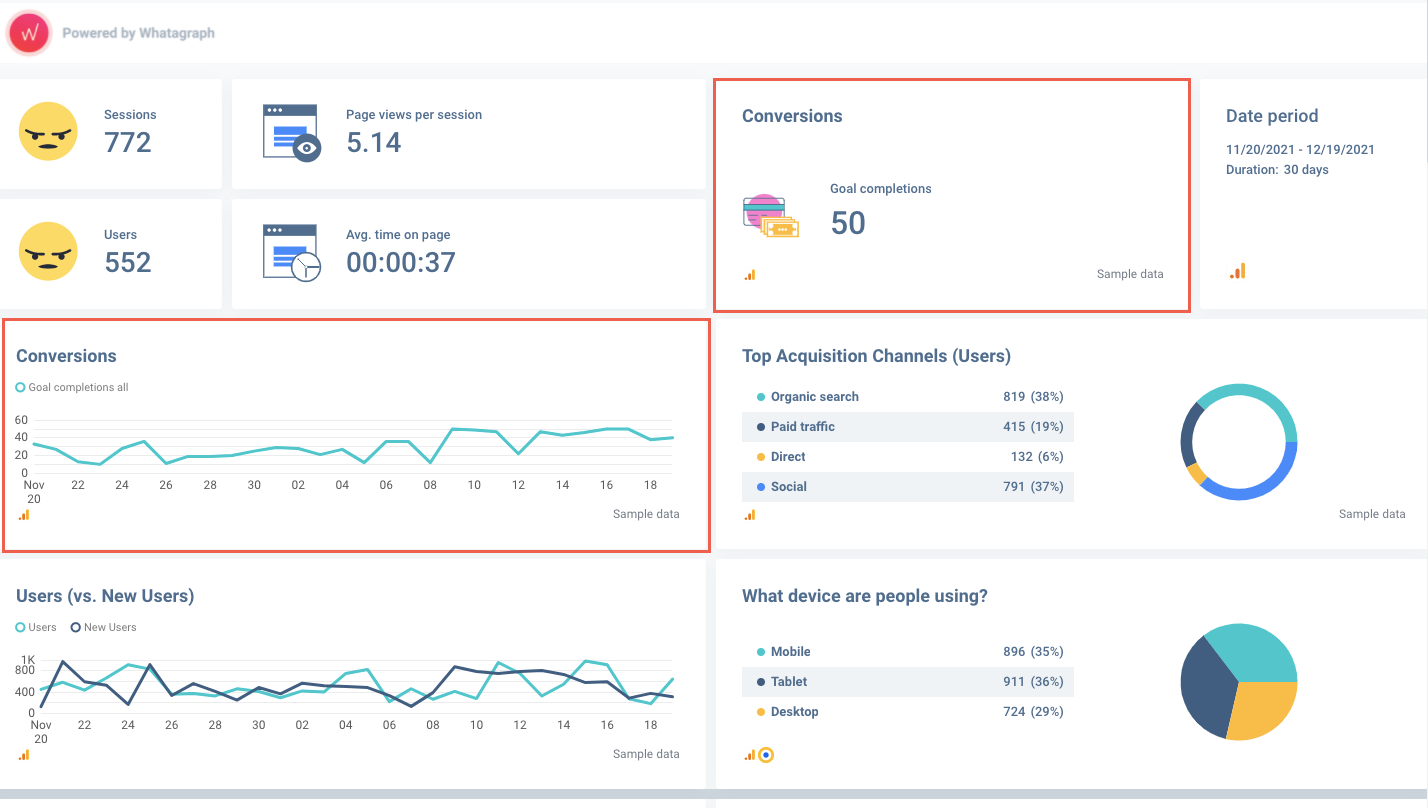Image resolution: width=1428 pixels, height=808 pixels.
Task: Select the Mobile device row label
Action: [791, 652]
